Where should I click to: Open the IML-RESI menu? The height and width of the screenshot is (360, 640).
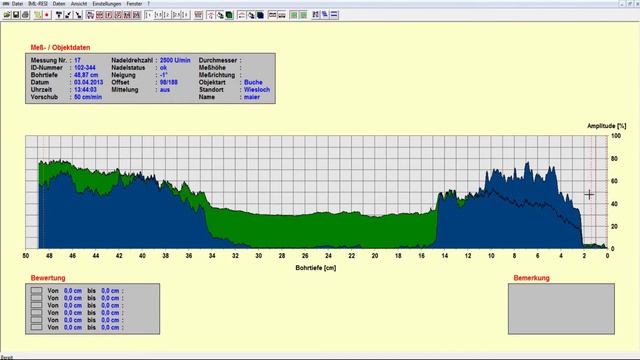[38, 4]
